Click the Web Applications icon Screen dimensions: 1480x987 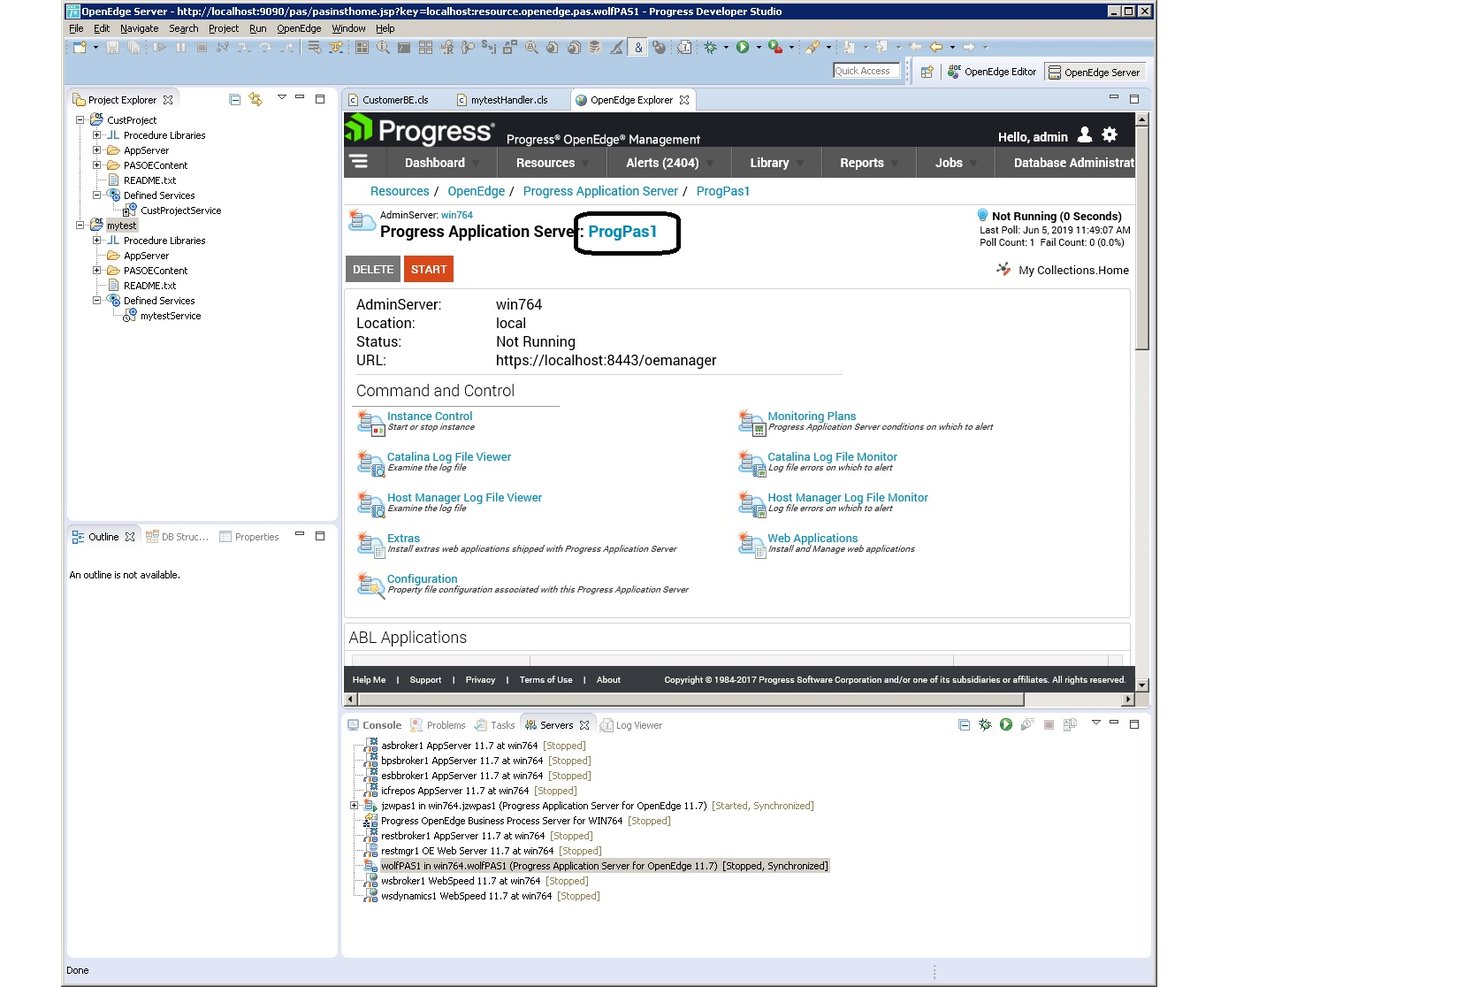click(752, 545)
